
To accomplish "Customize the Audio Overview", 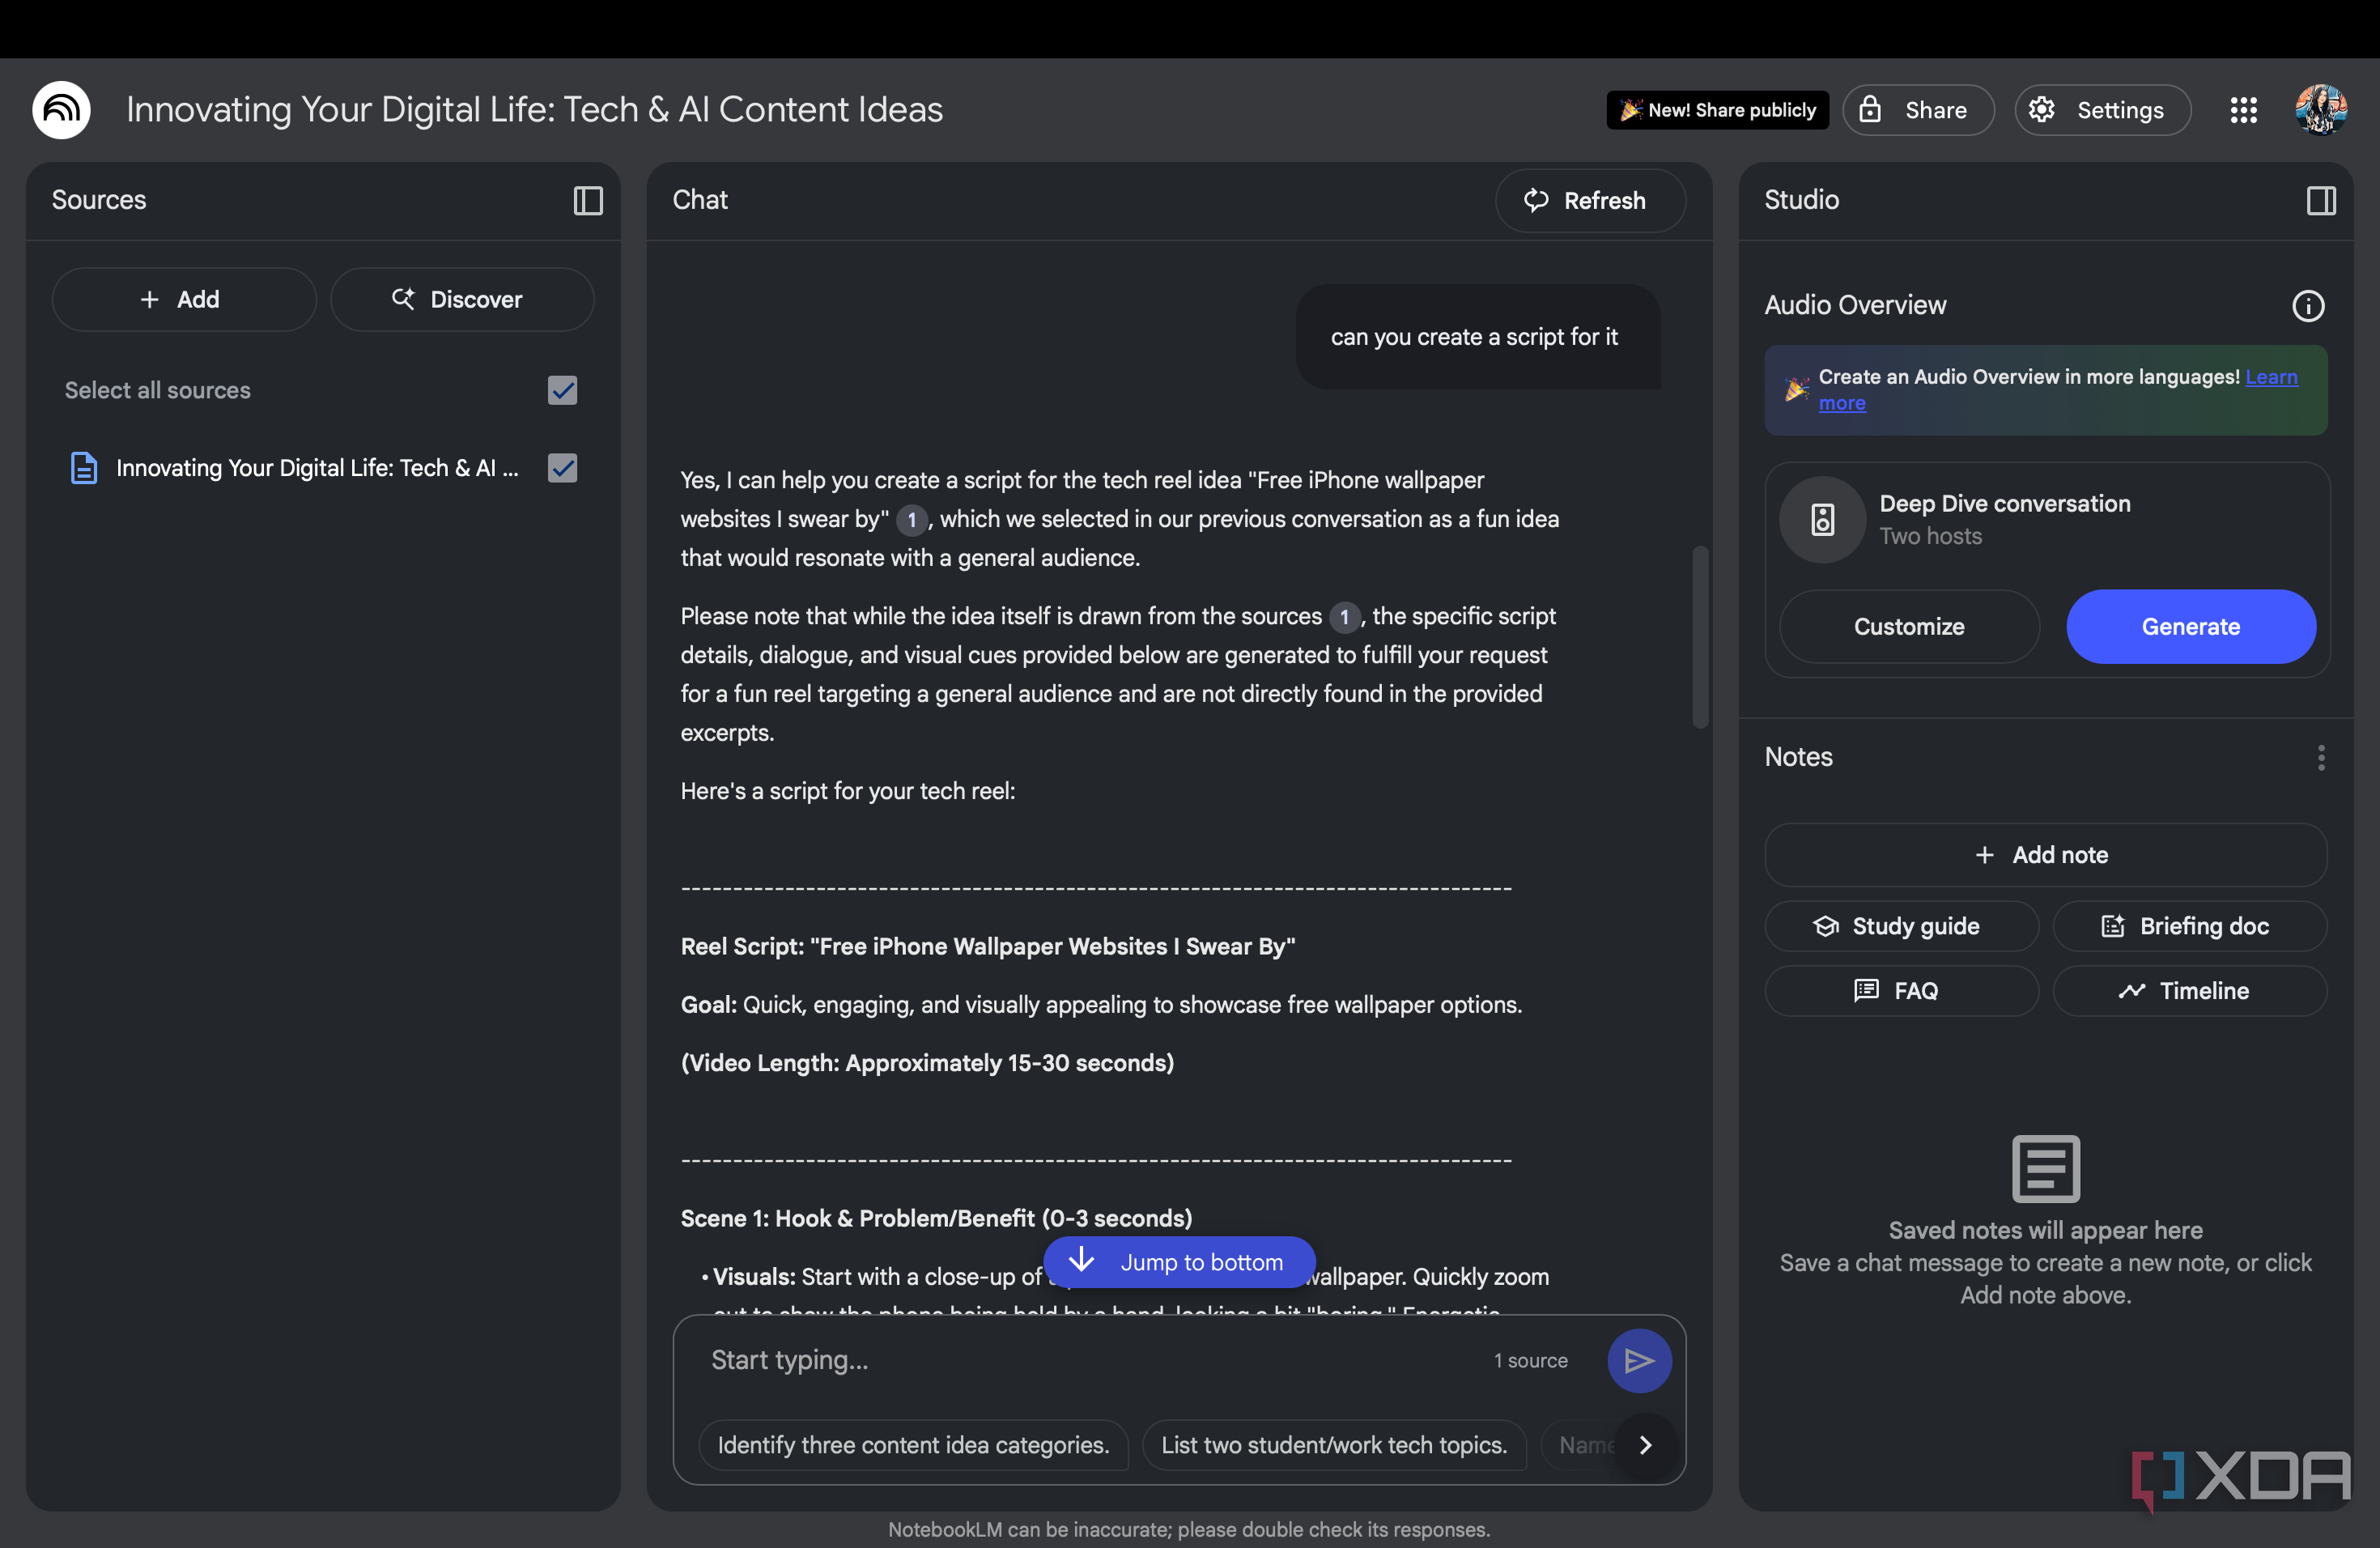I will coord(1909,627).
